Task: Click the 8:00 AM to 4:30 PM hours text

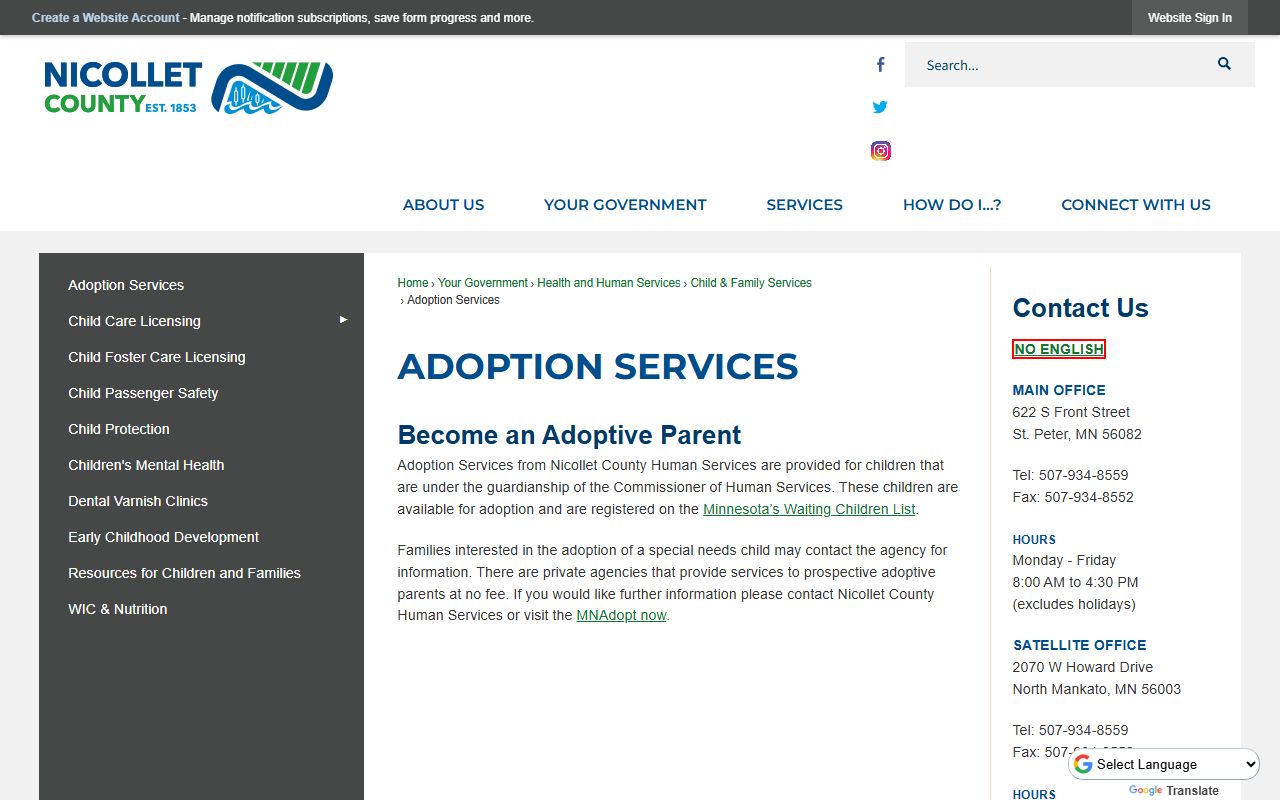Action: point(1075,582)
